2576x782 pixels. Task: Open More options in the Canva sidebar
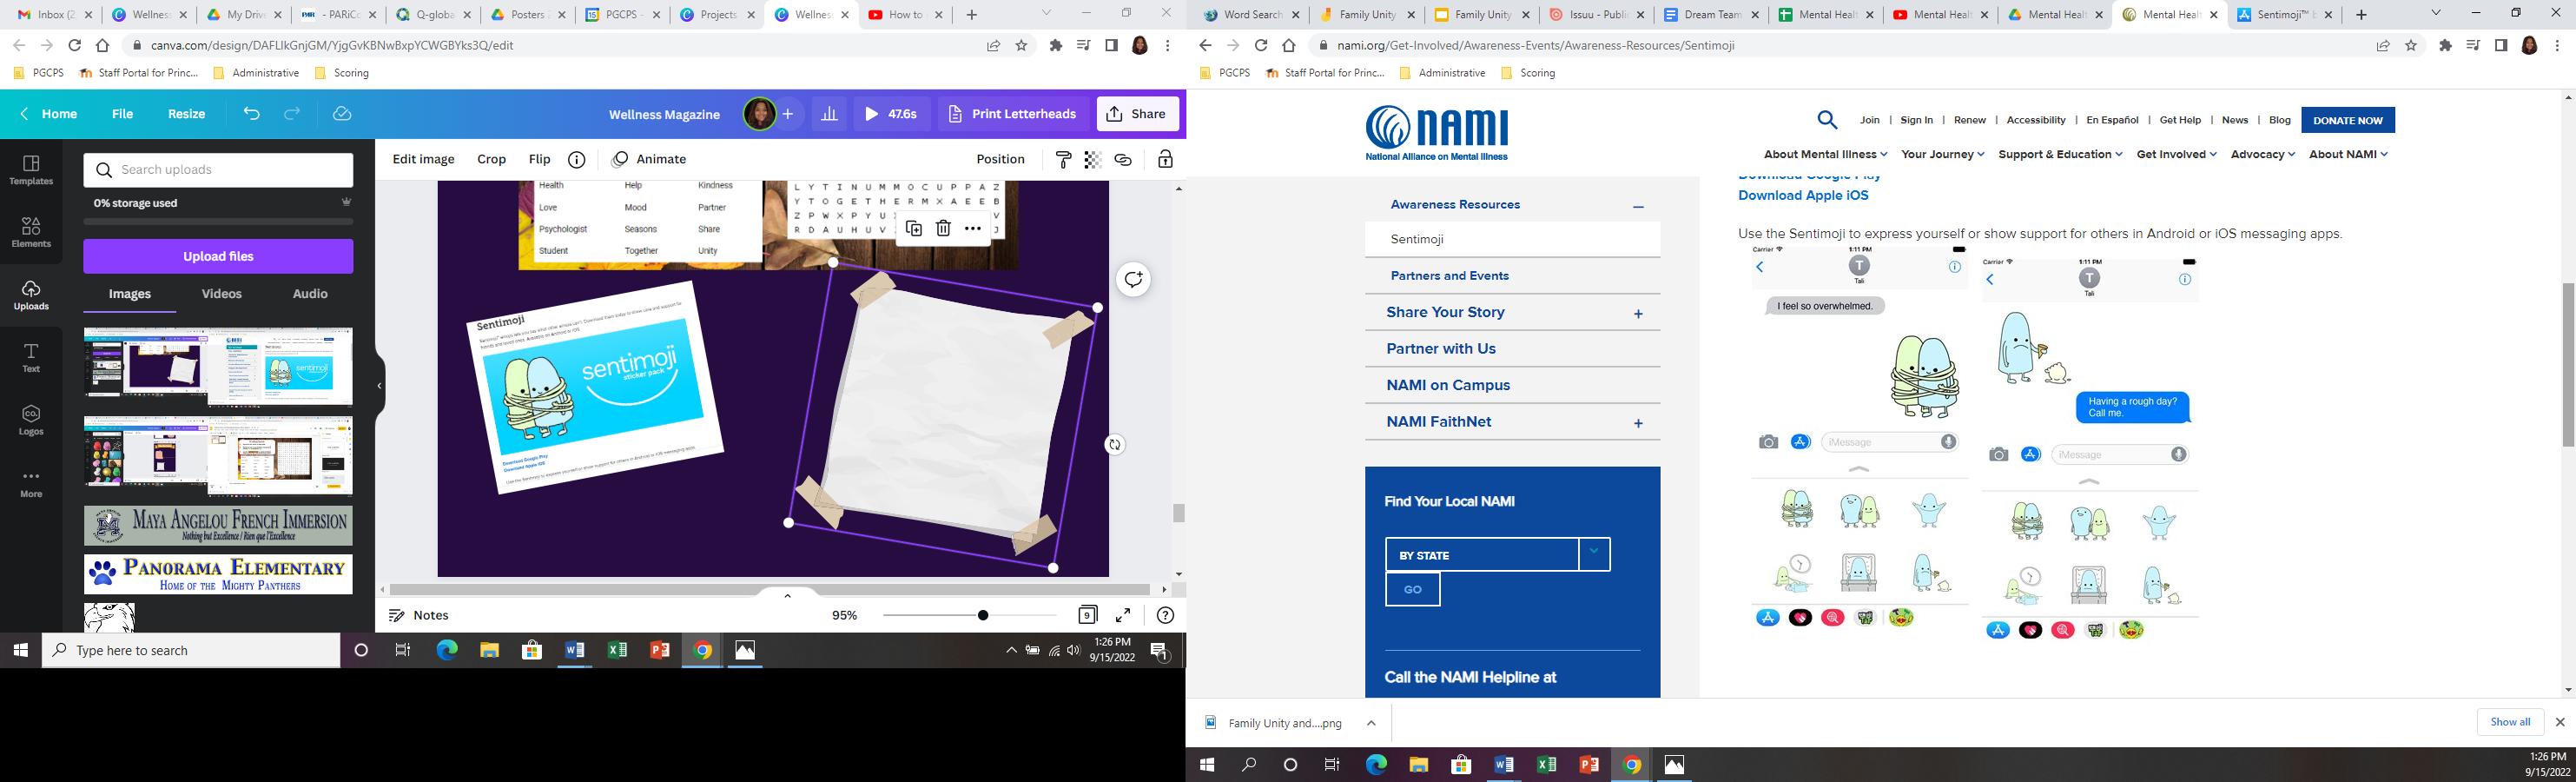(31, 483)
